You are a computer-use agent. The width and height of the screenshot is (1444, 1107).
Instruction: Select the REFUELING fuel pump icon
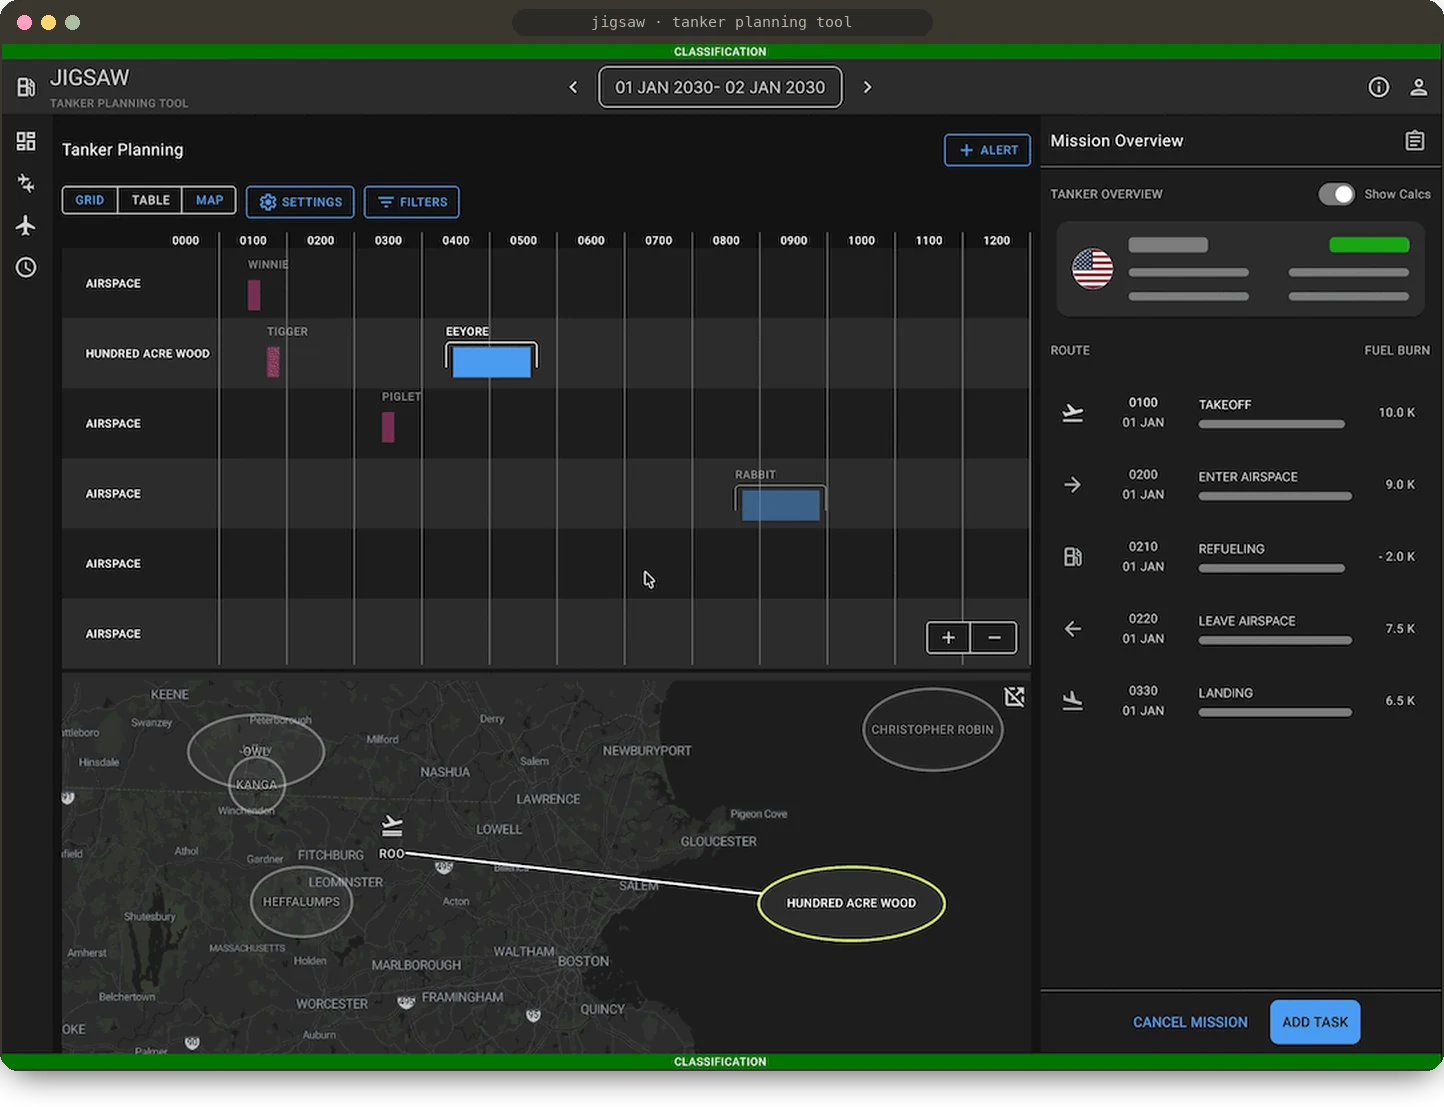click(x=1072, y=557)
